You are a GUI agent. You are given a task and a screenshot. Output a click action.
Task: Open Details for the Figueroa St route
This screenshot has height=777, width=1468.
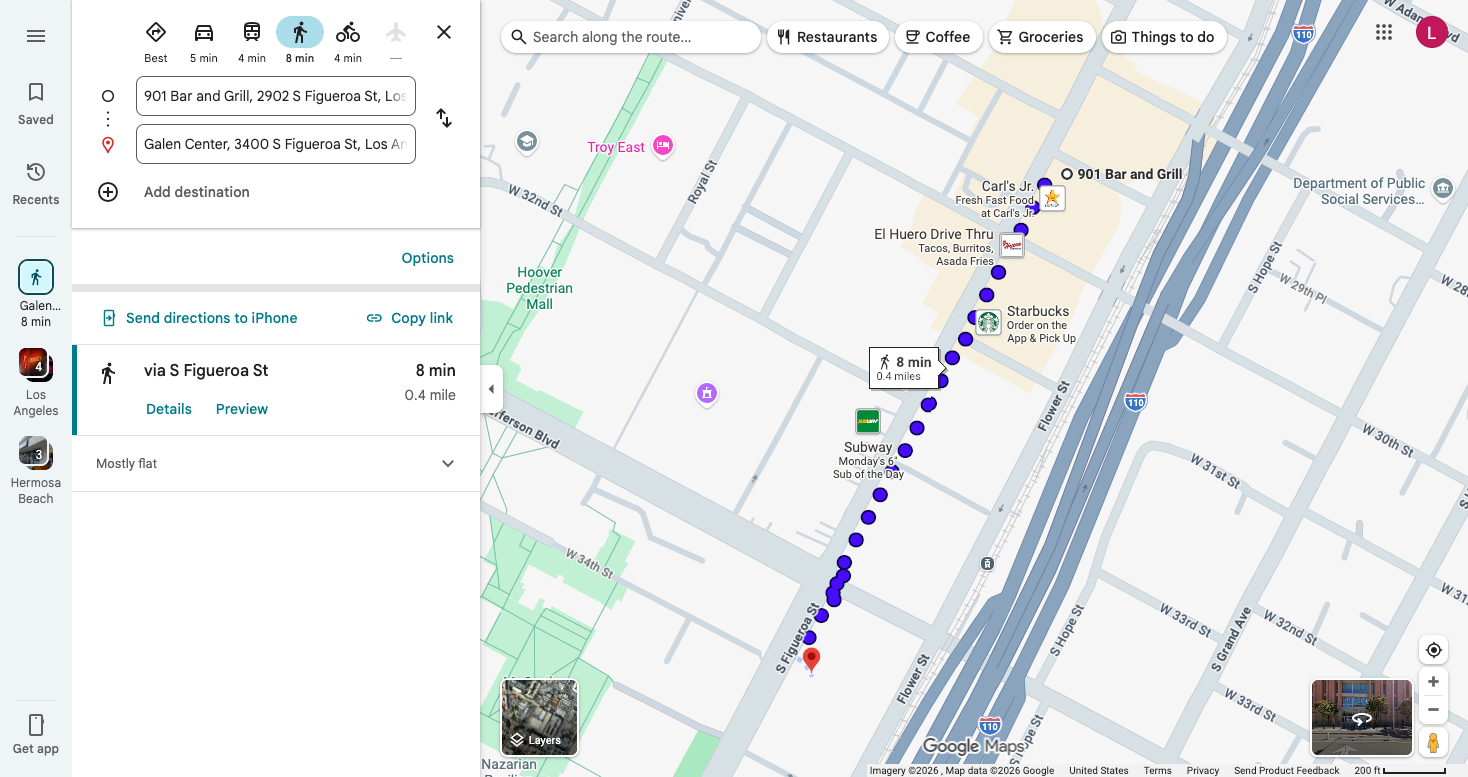(169, 409)
